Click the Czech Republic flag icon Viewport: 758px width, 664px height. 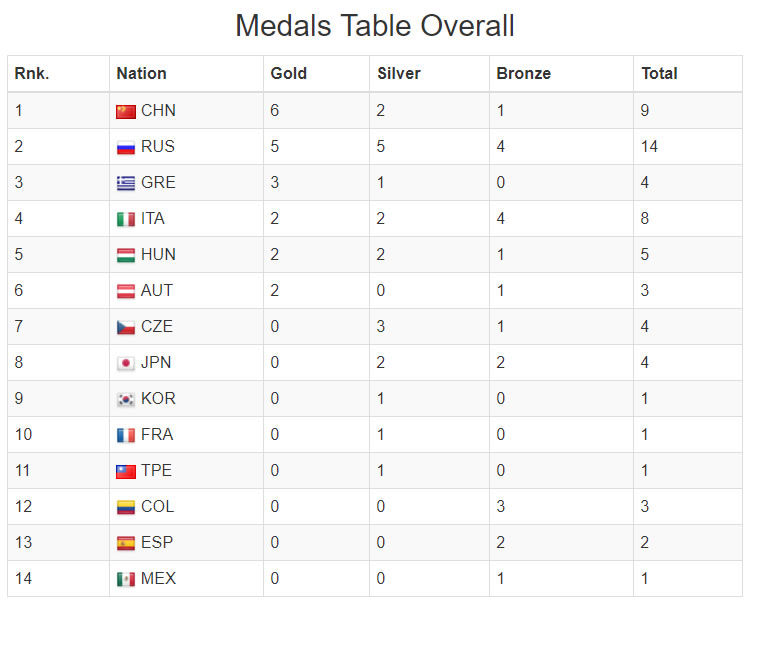[x=126, y=328]
